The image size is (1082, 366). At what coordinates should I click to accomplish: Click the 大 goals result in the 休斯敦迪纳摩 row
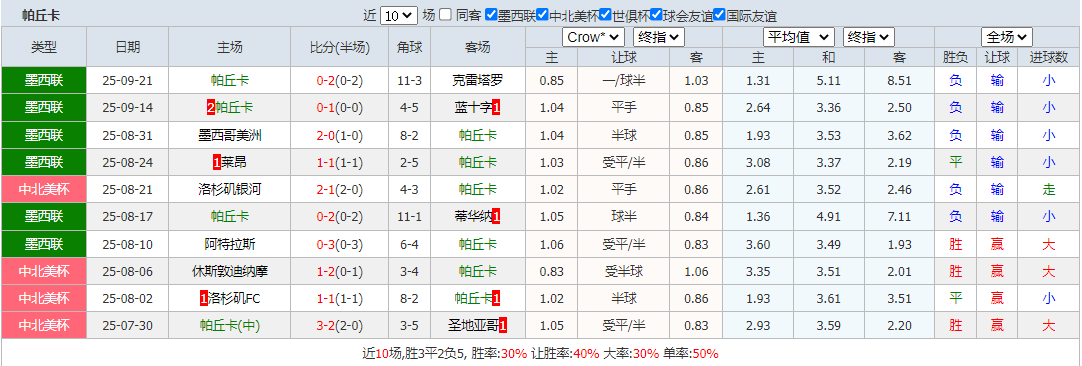click(x=1048, y=271)
